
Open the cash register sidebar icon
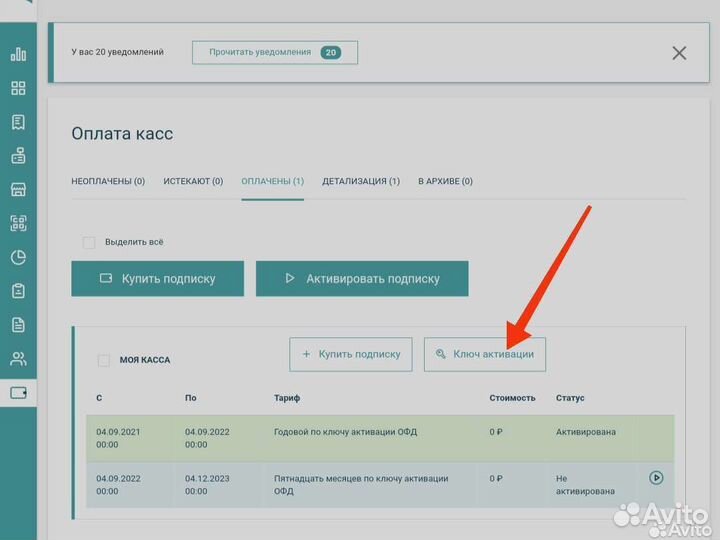(18, 156)
